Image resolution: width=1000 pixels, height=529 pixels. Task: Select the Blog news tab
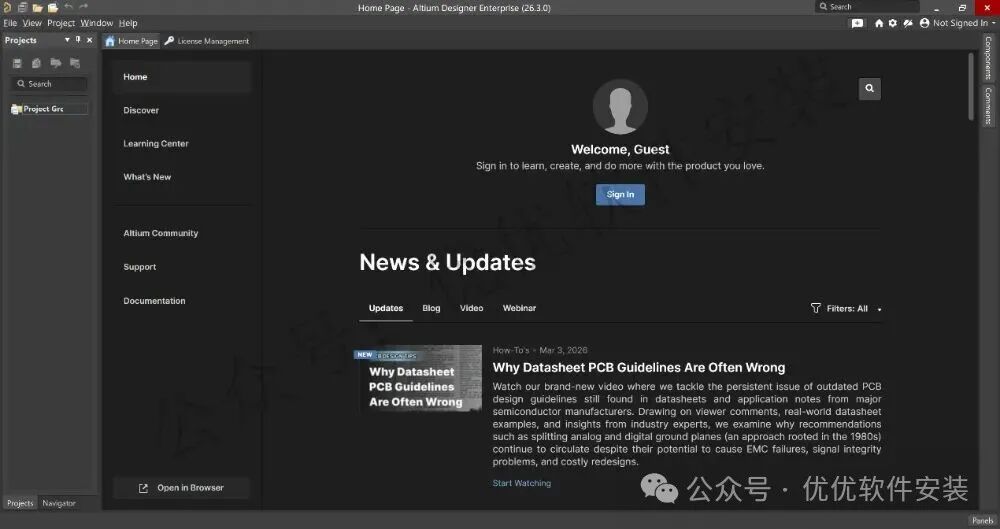[x=431, y=308]
